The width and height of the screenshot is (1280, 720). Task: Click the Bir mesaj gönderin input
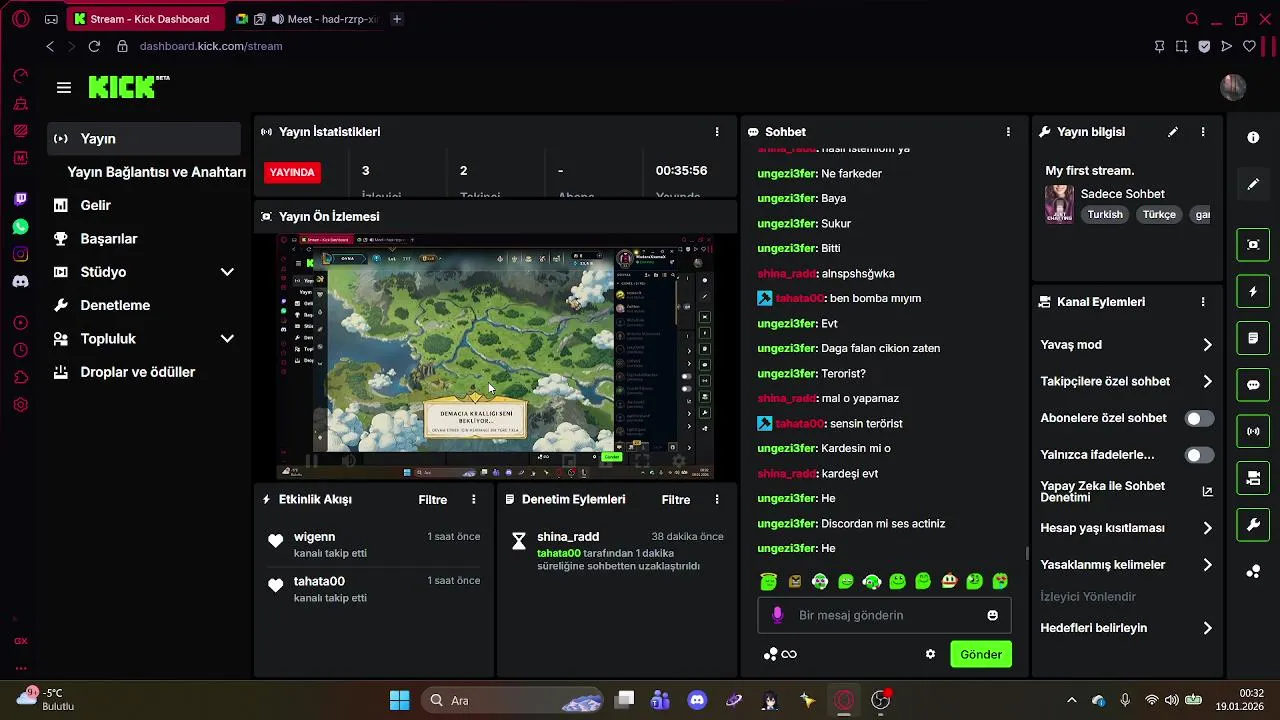[x=884, y=615]
